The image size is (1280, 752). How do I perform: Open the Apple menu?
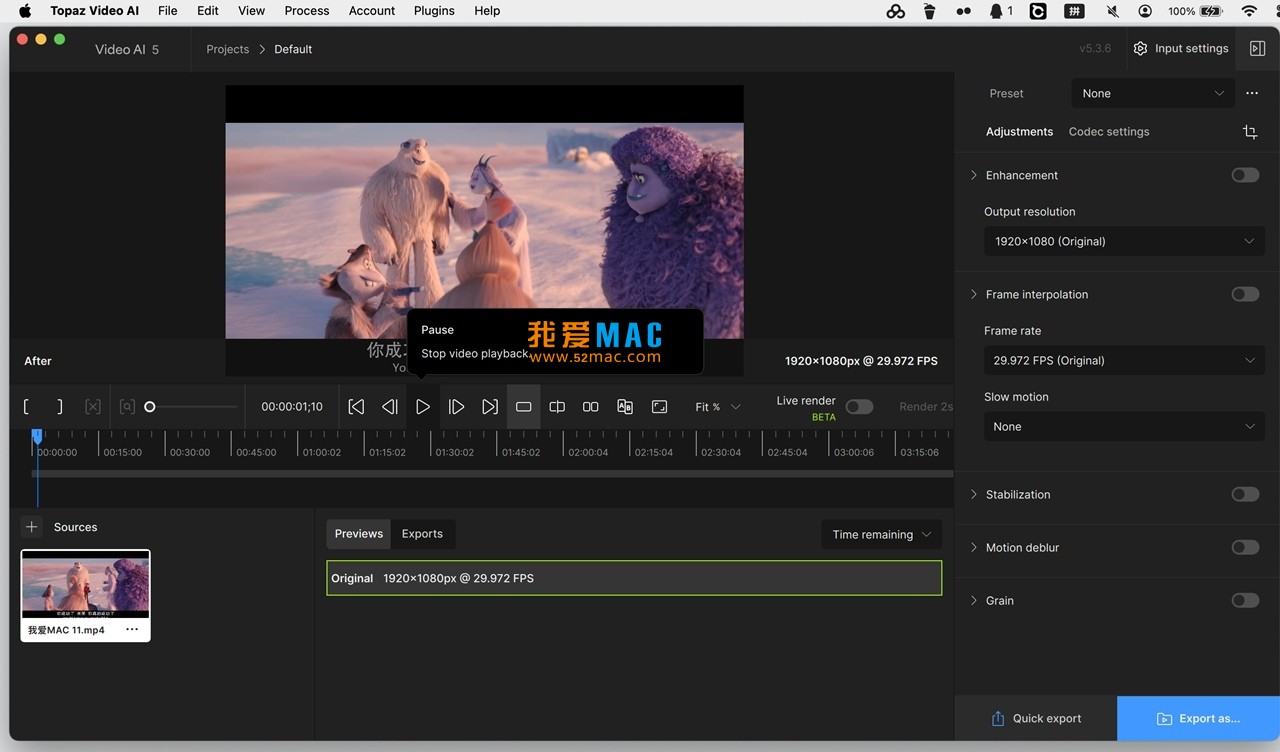26,11
